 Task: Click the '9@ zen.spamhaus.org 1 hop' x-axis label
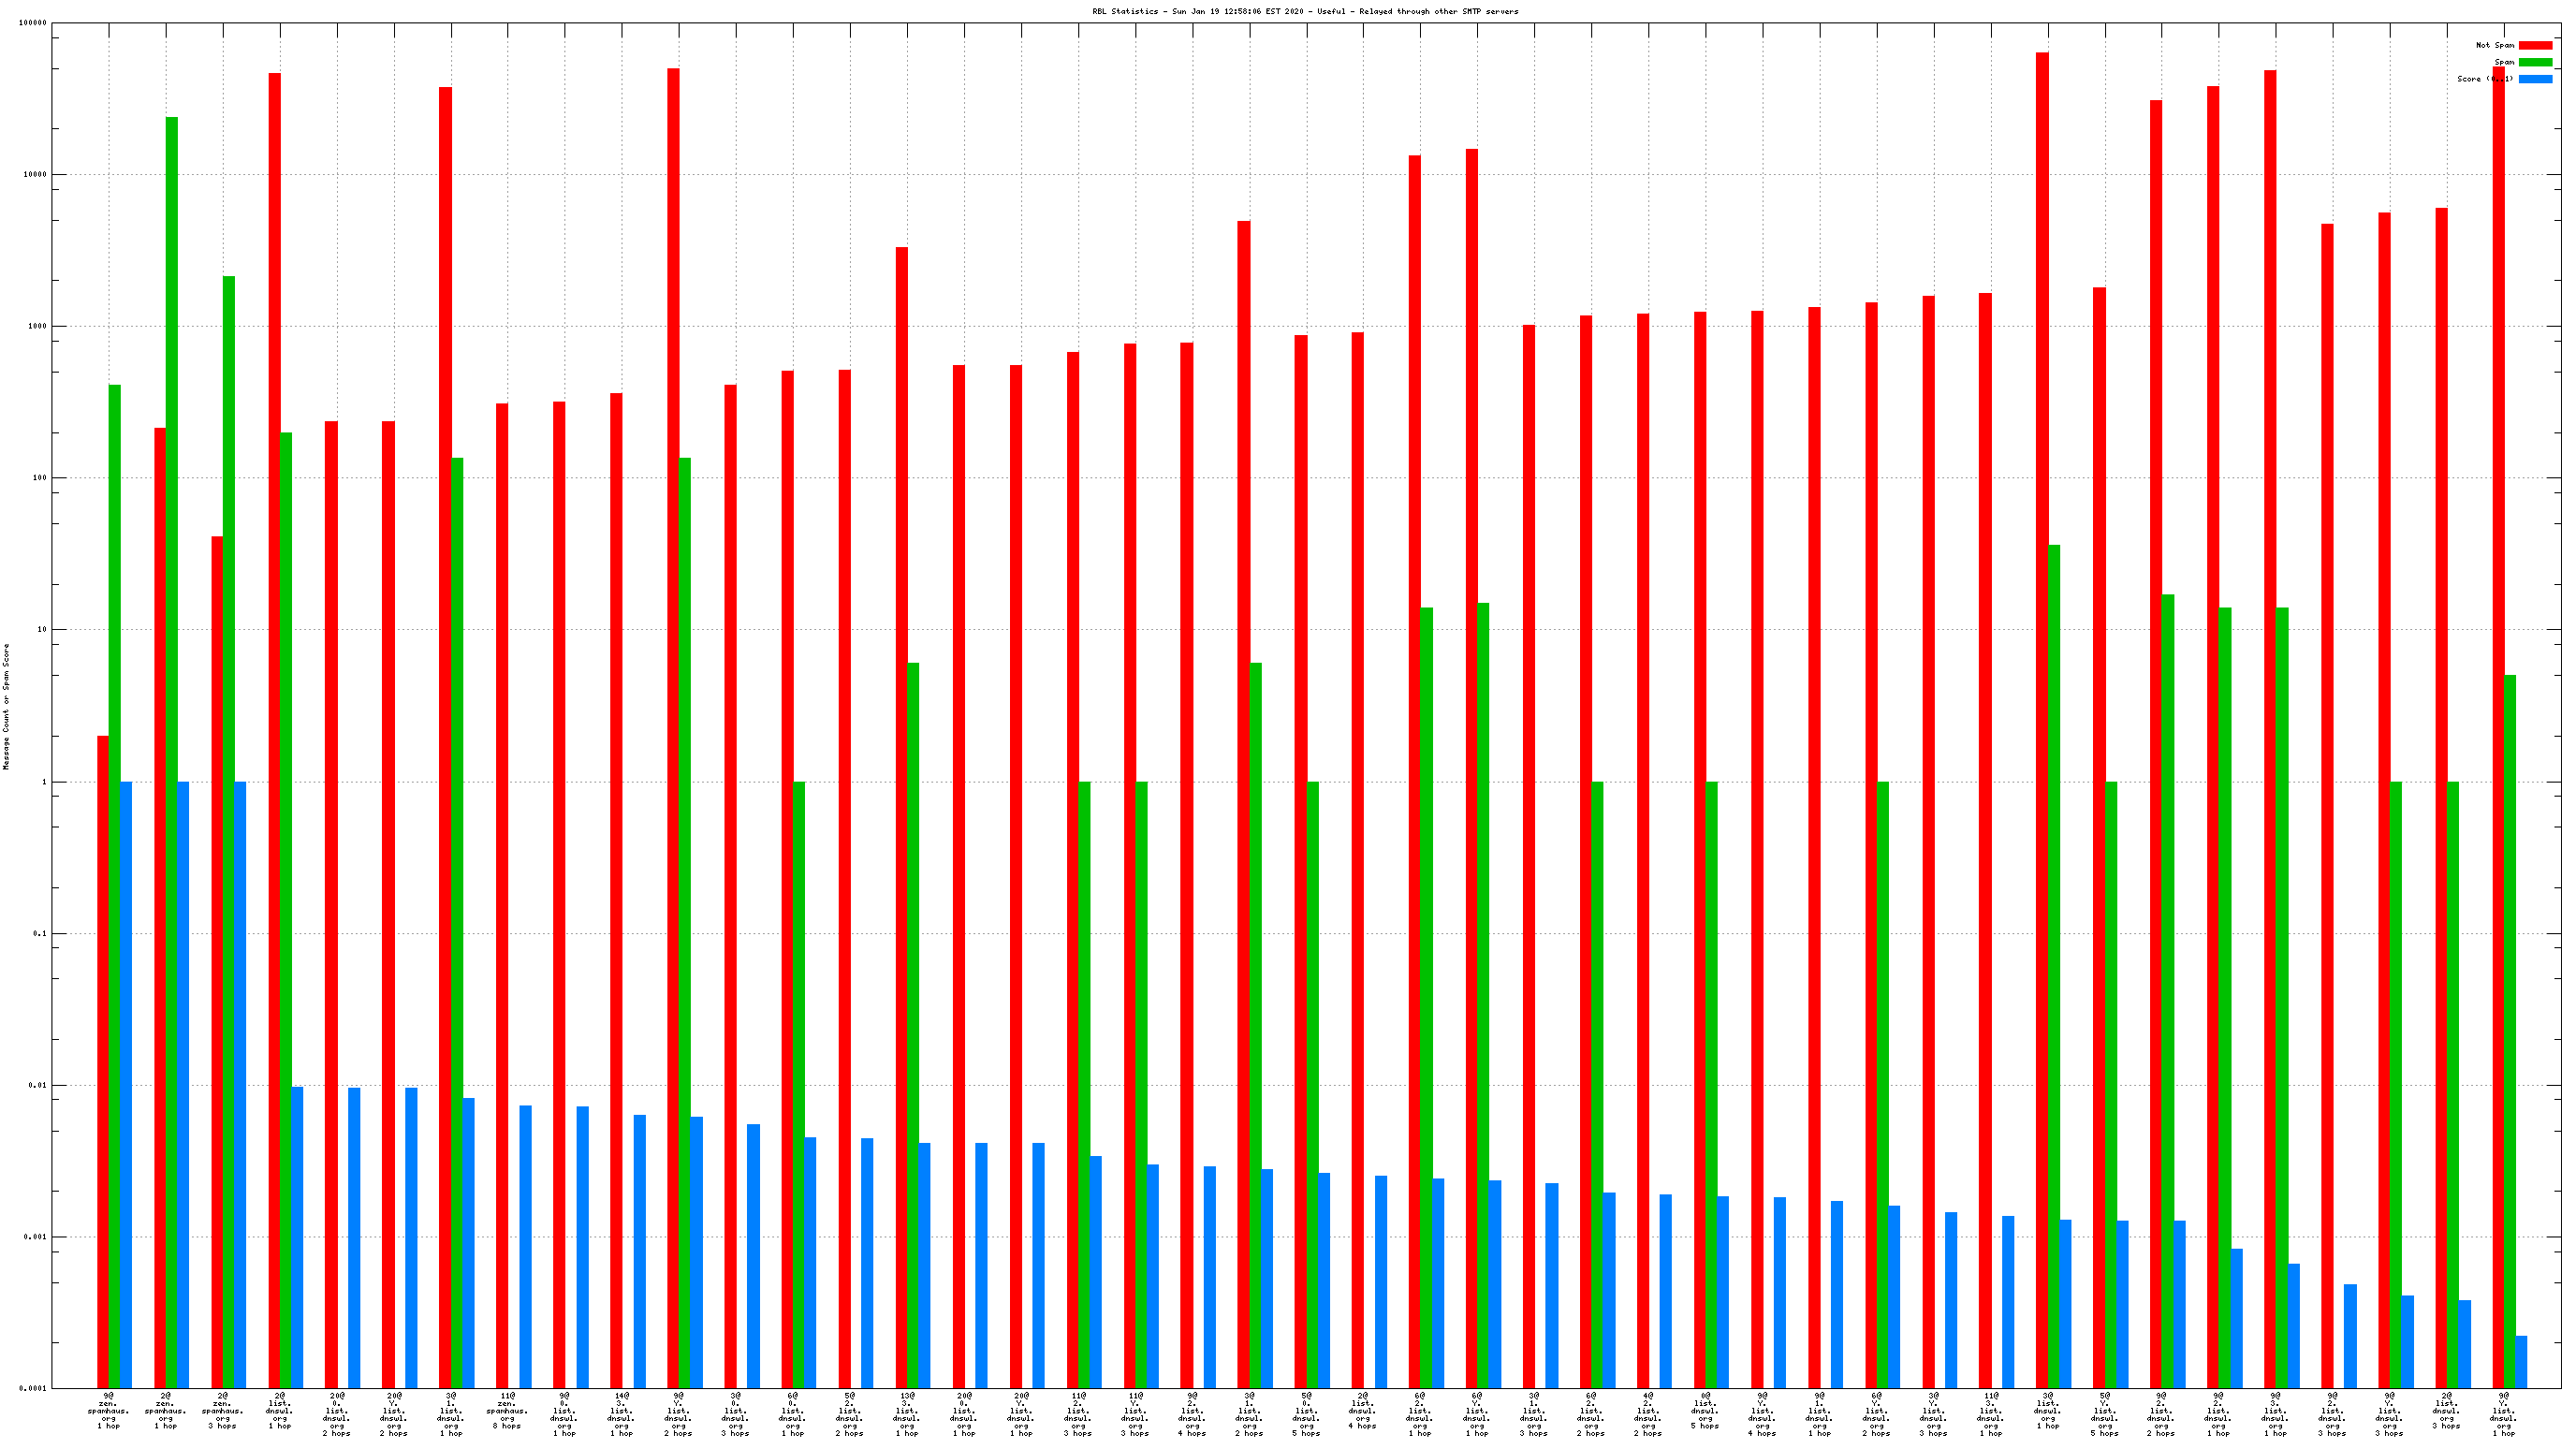coord(108,1410)
